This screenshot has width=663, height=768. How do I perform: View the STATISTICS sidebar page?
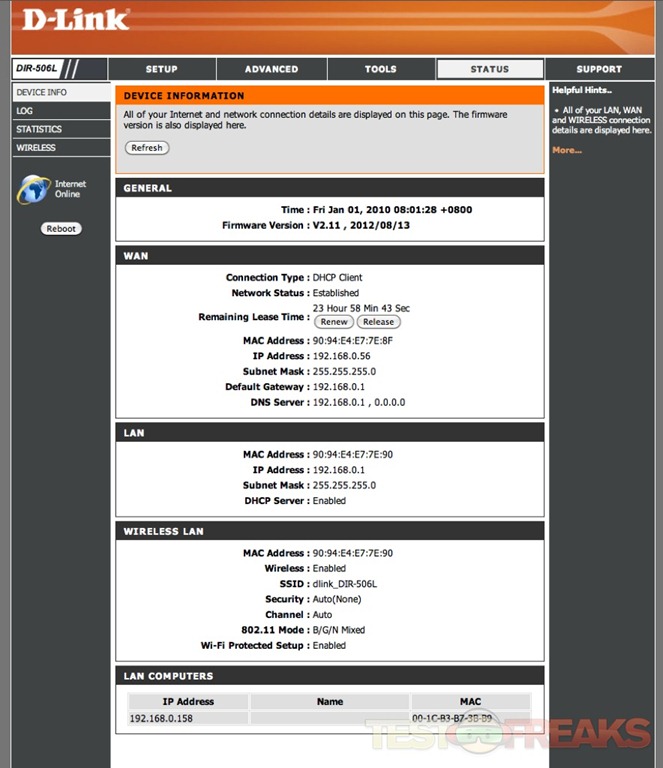tap(60, 129)
